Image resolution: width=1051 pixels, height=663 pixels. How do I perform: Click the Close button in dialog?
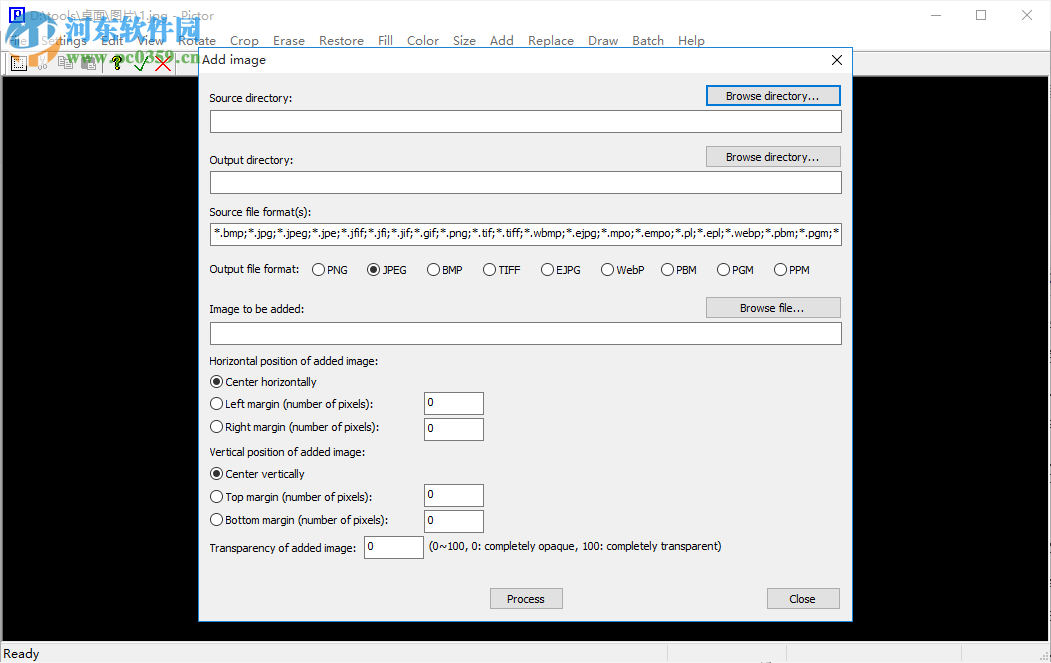(803, 599)
